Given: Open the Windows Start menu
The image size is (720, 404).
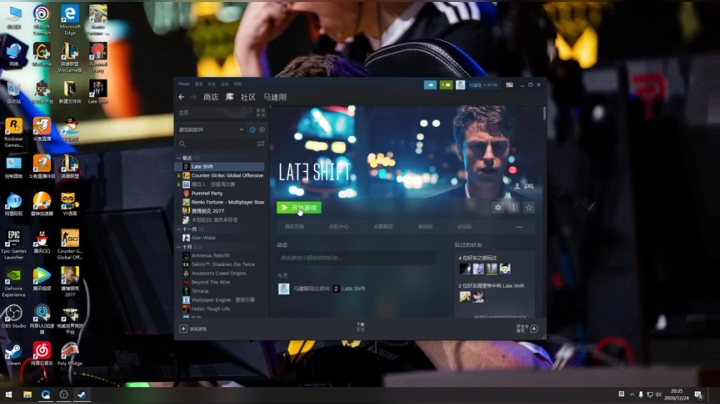Looking at the screenshot, I should [x=8, y=395].
